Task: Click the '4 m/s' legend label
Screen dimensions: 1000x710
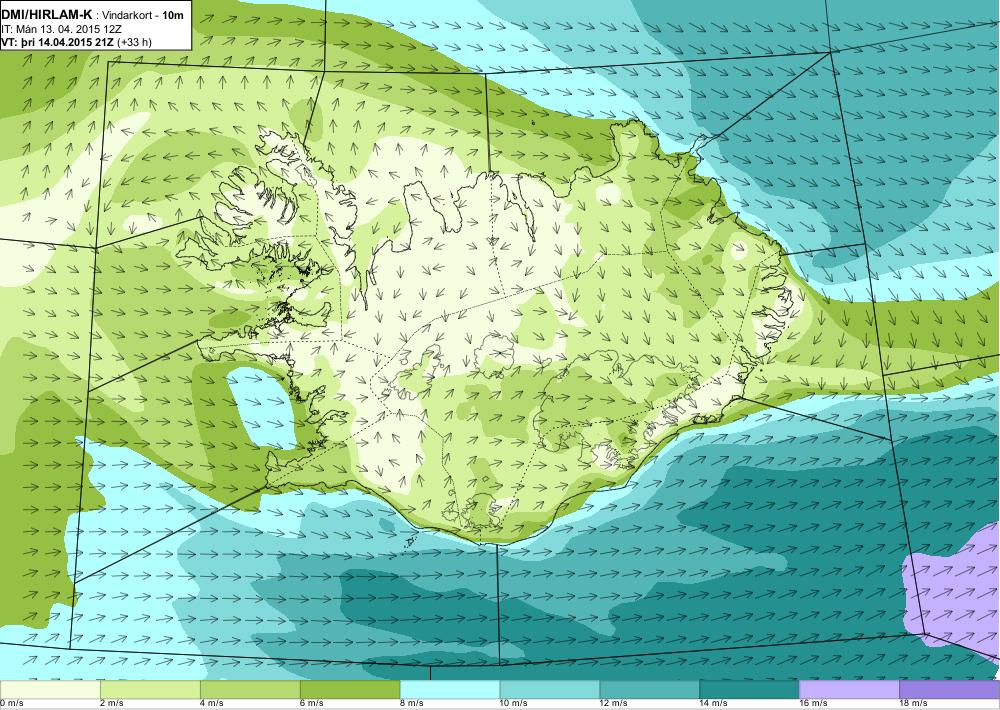Action: (x=212, y=703)
